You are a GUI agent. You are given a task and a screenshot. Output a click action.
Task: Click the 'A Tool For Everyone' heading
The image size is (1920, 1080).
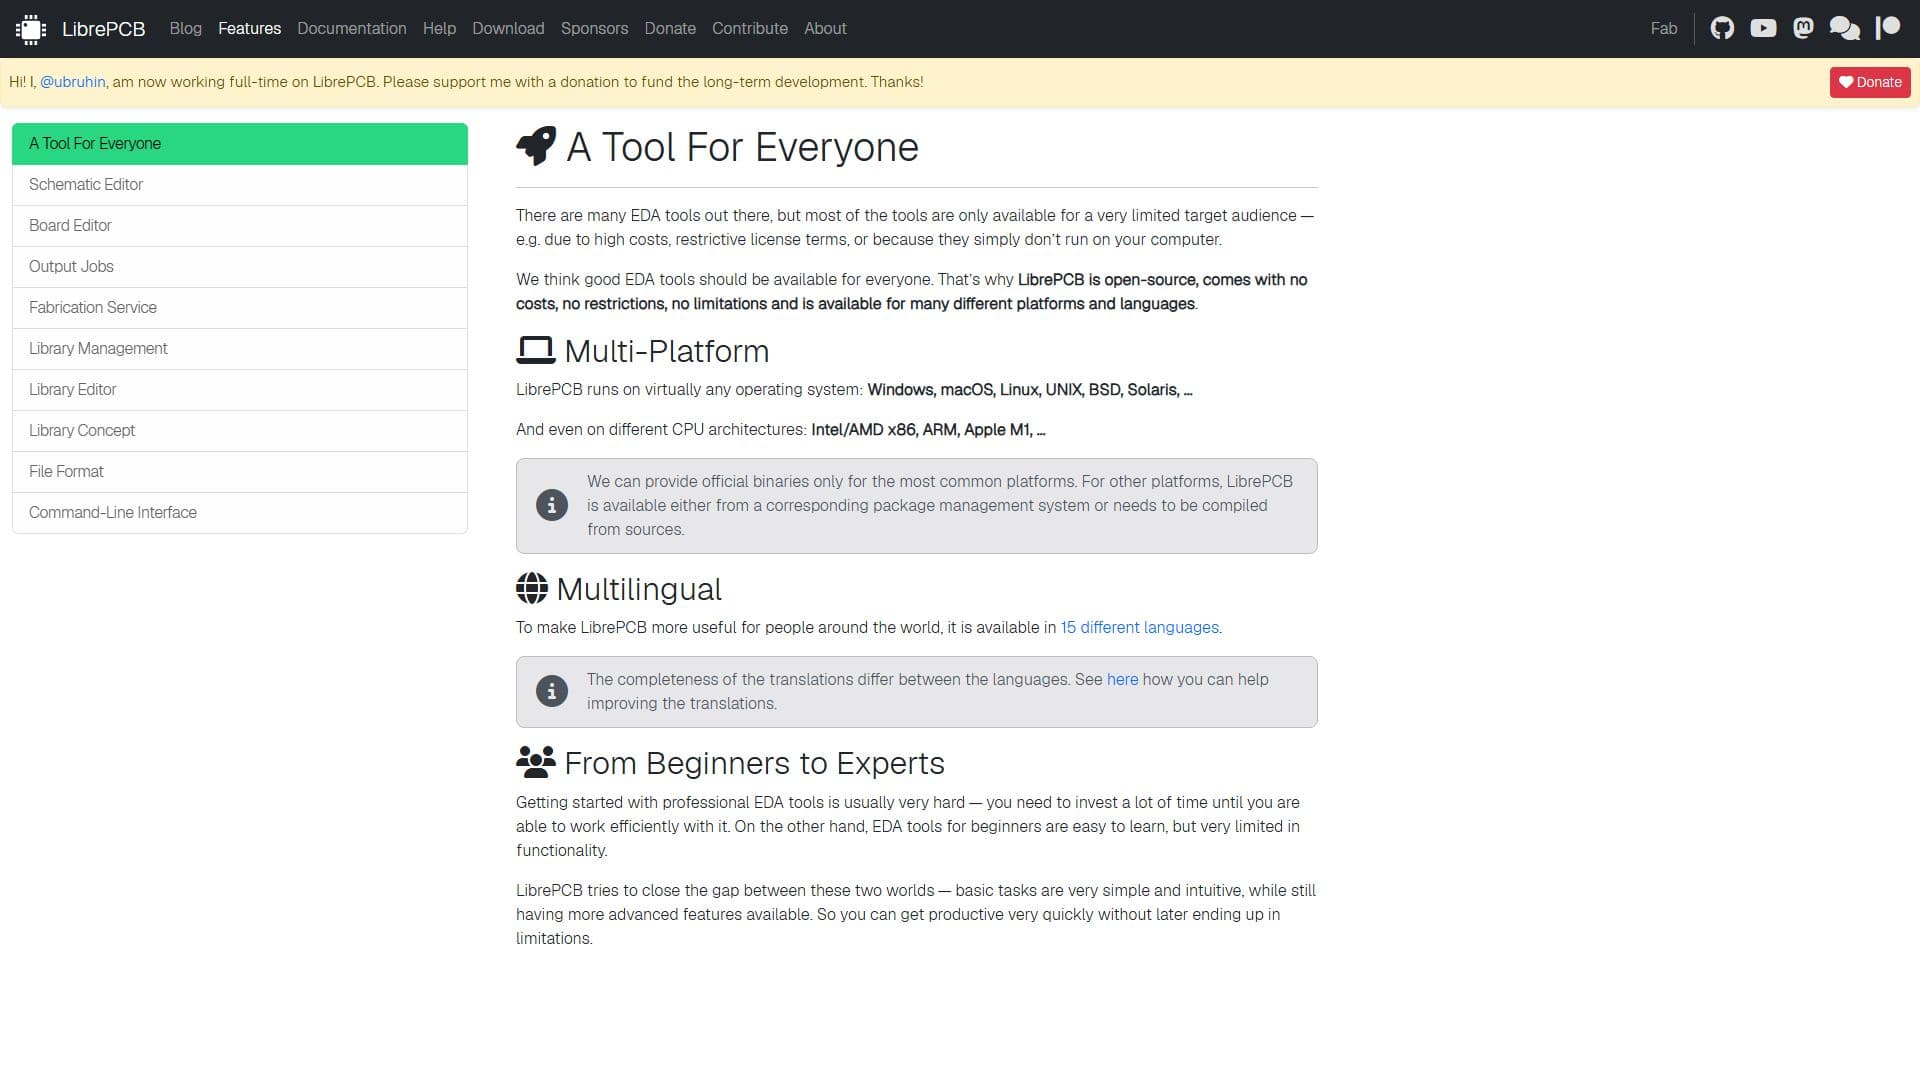coord(742,147)
